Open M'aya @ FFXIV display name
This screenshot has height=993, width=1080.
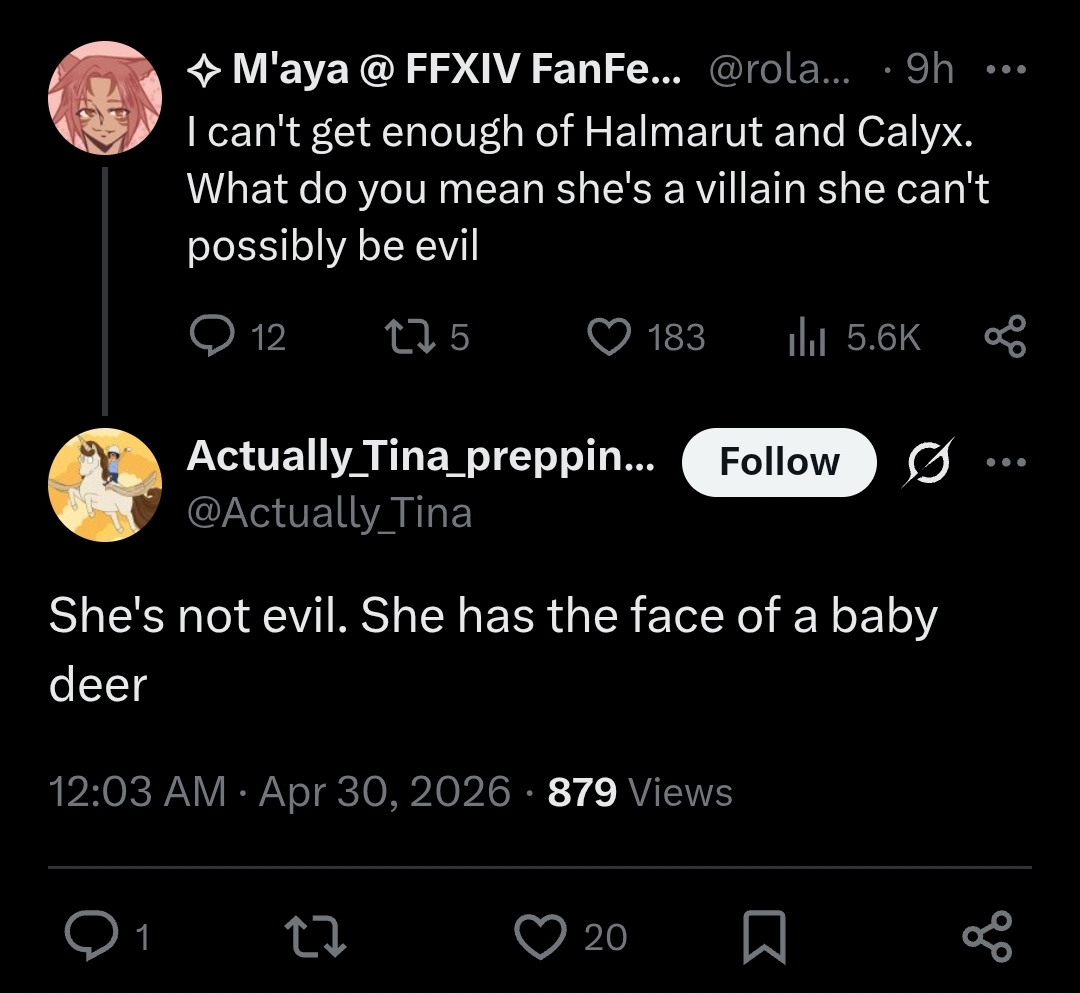(435, 70)
